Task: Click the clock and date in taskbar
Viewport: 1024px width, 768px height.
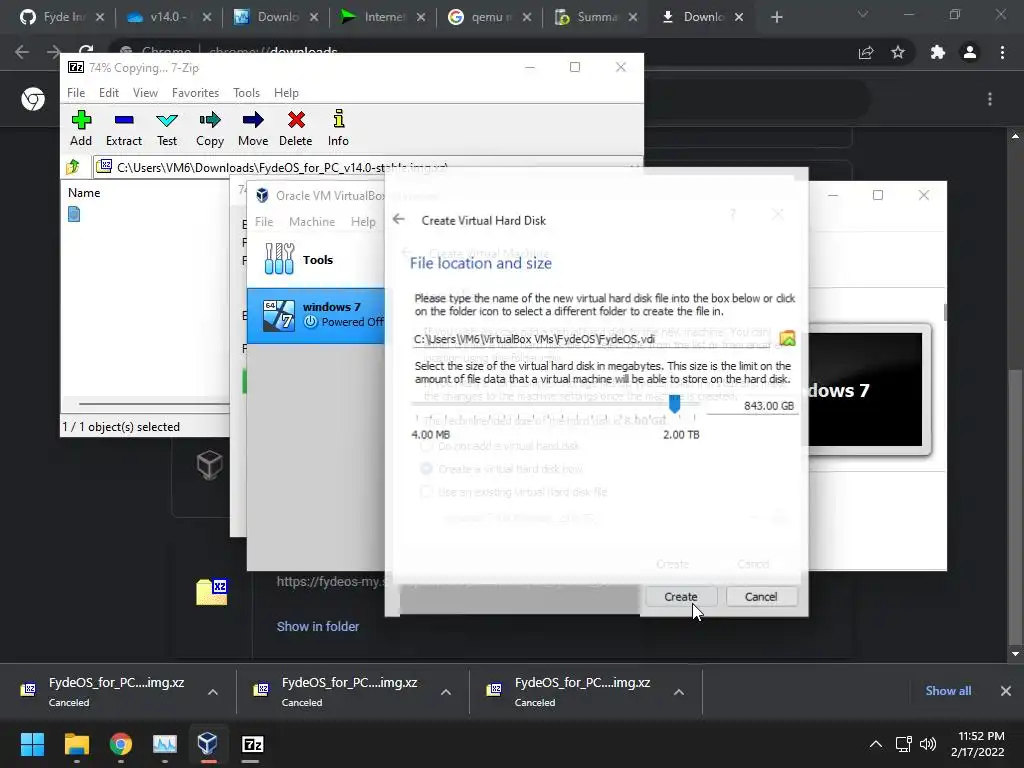Action: point(978,744)
